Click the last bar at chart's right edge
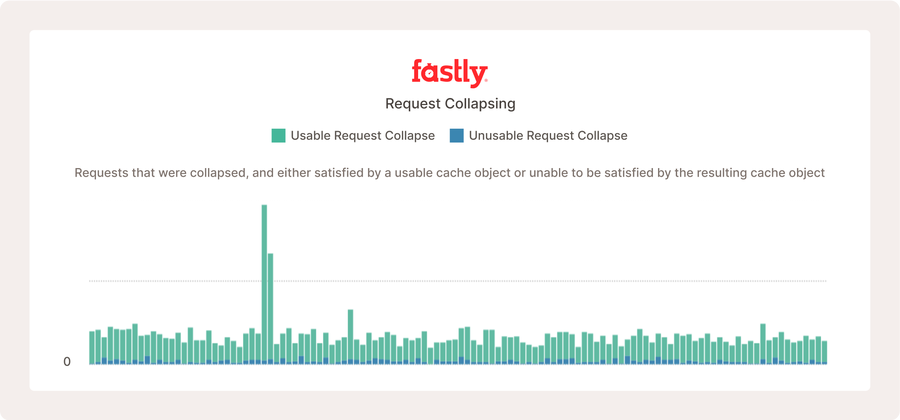The width and height of the screenshot is (900, 420). (x=824, y=352)
